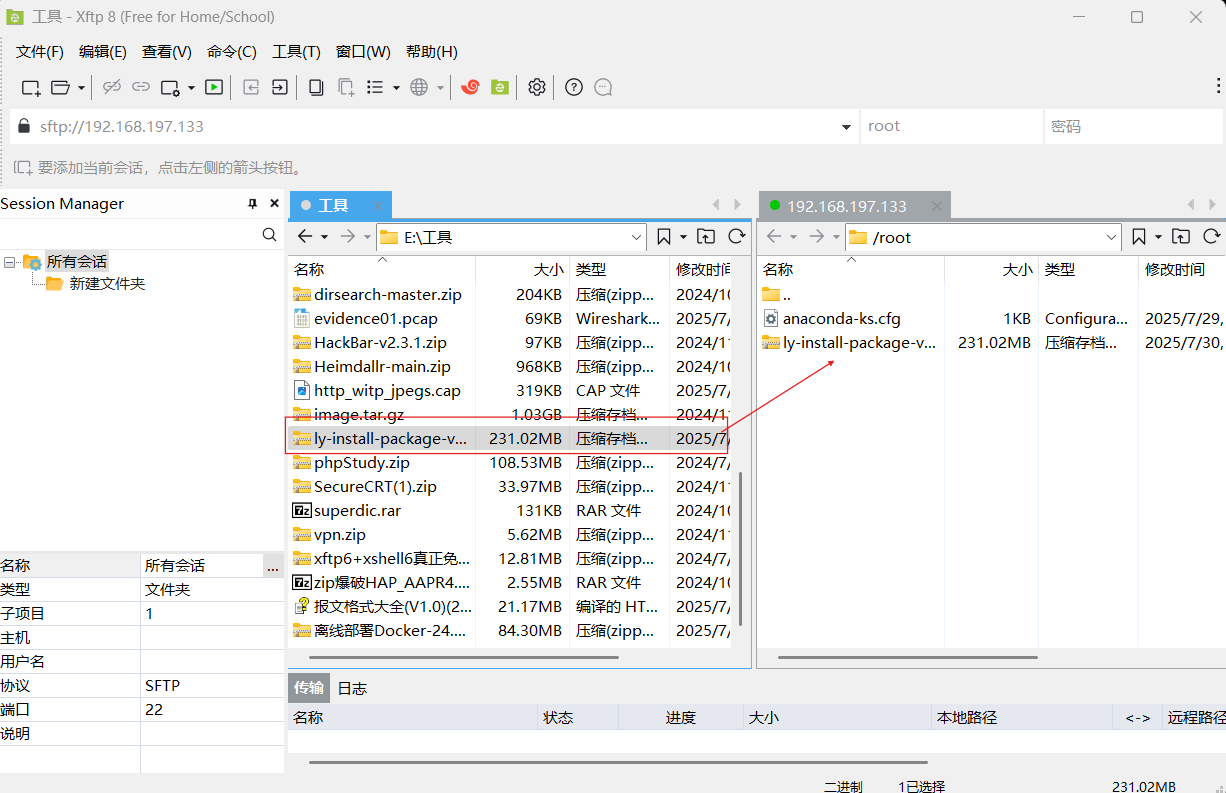Click the New Session toolbar icon
Screen dimensions: 1226x793
tap(31, 88)
